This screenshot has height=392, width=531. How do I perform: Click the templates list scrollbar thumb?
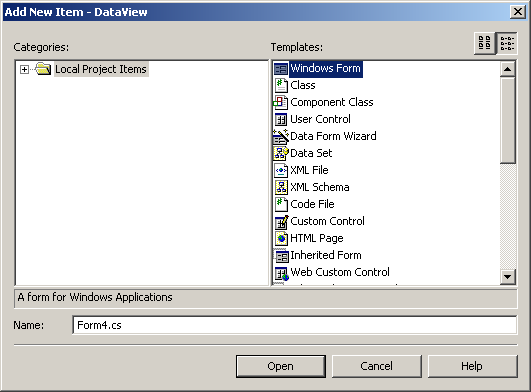pyautogui.click(x=507, y=120)
